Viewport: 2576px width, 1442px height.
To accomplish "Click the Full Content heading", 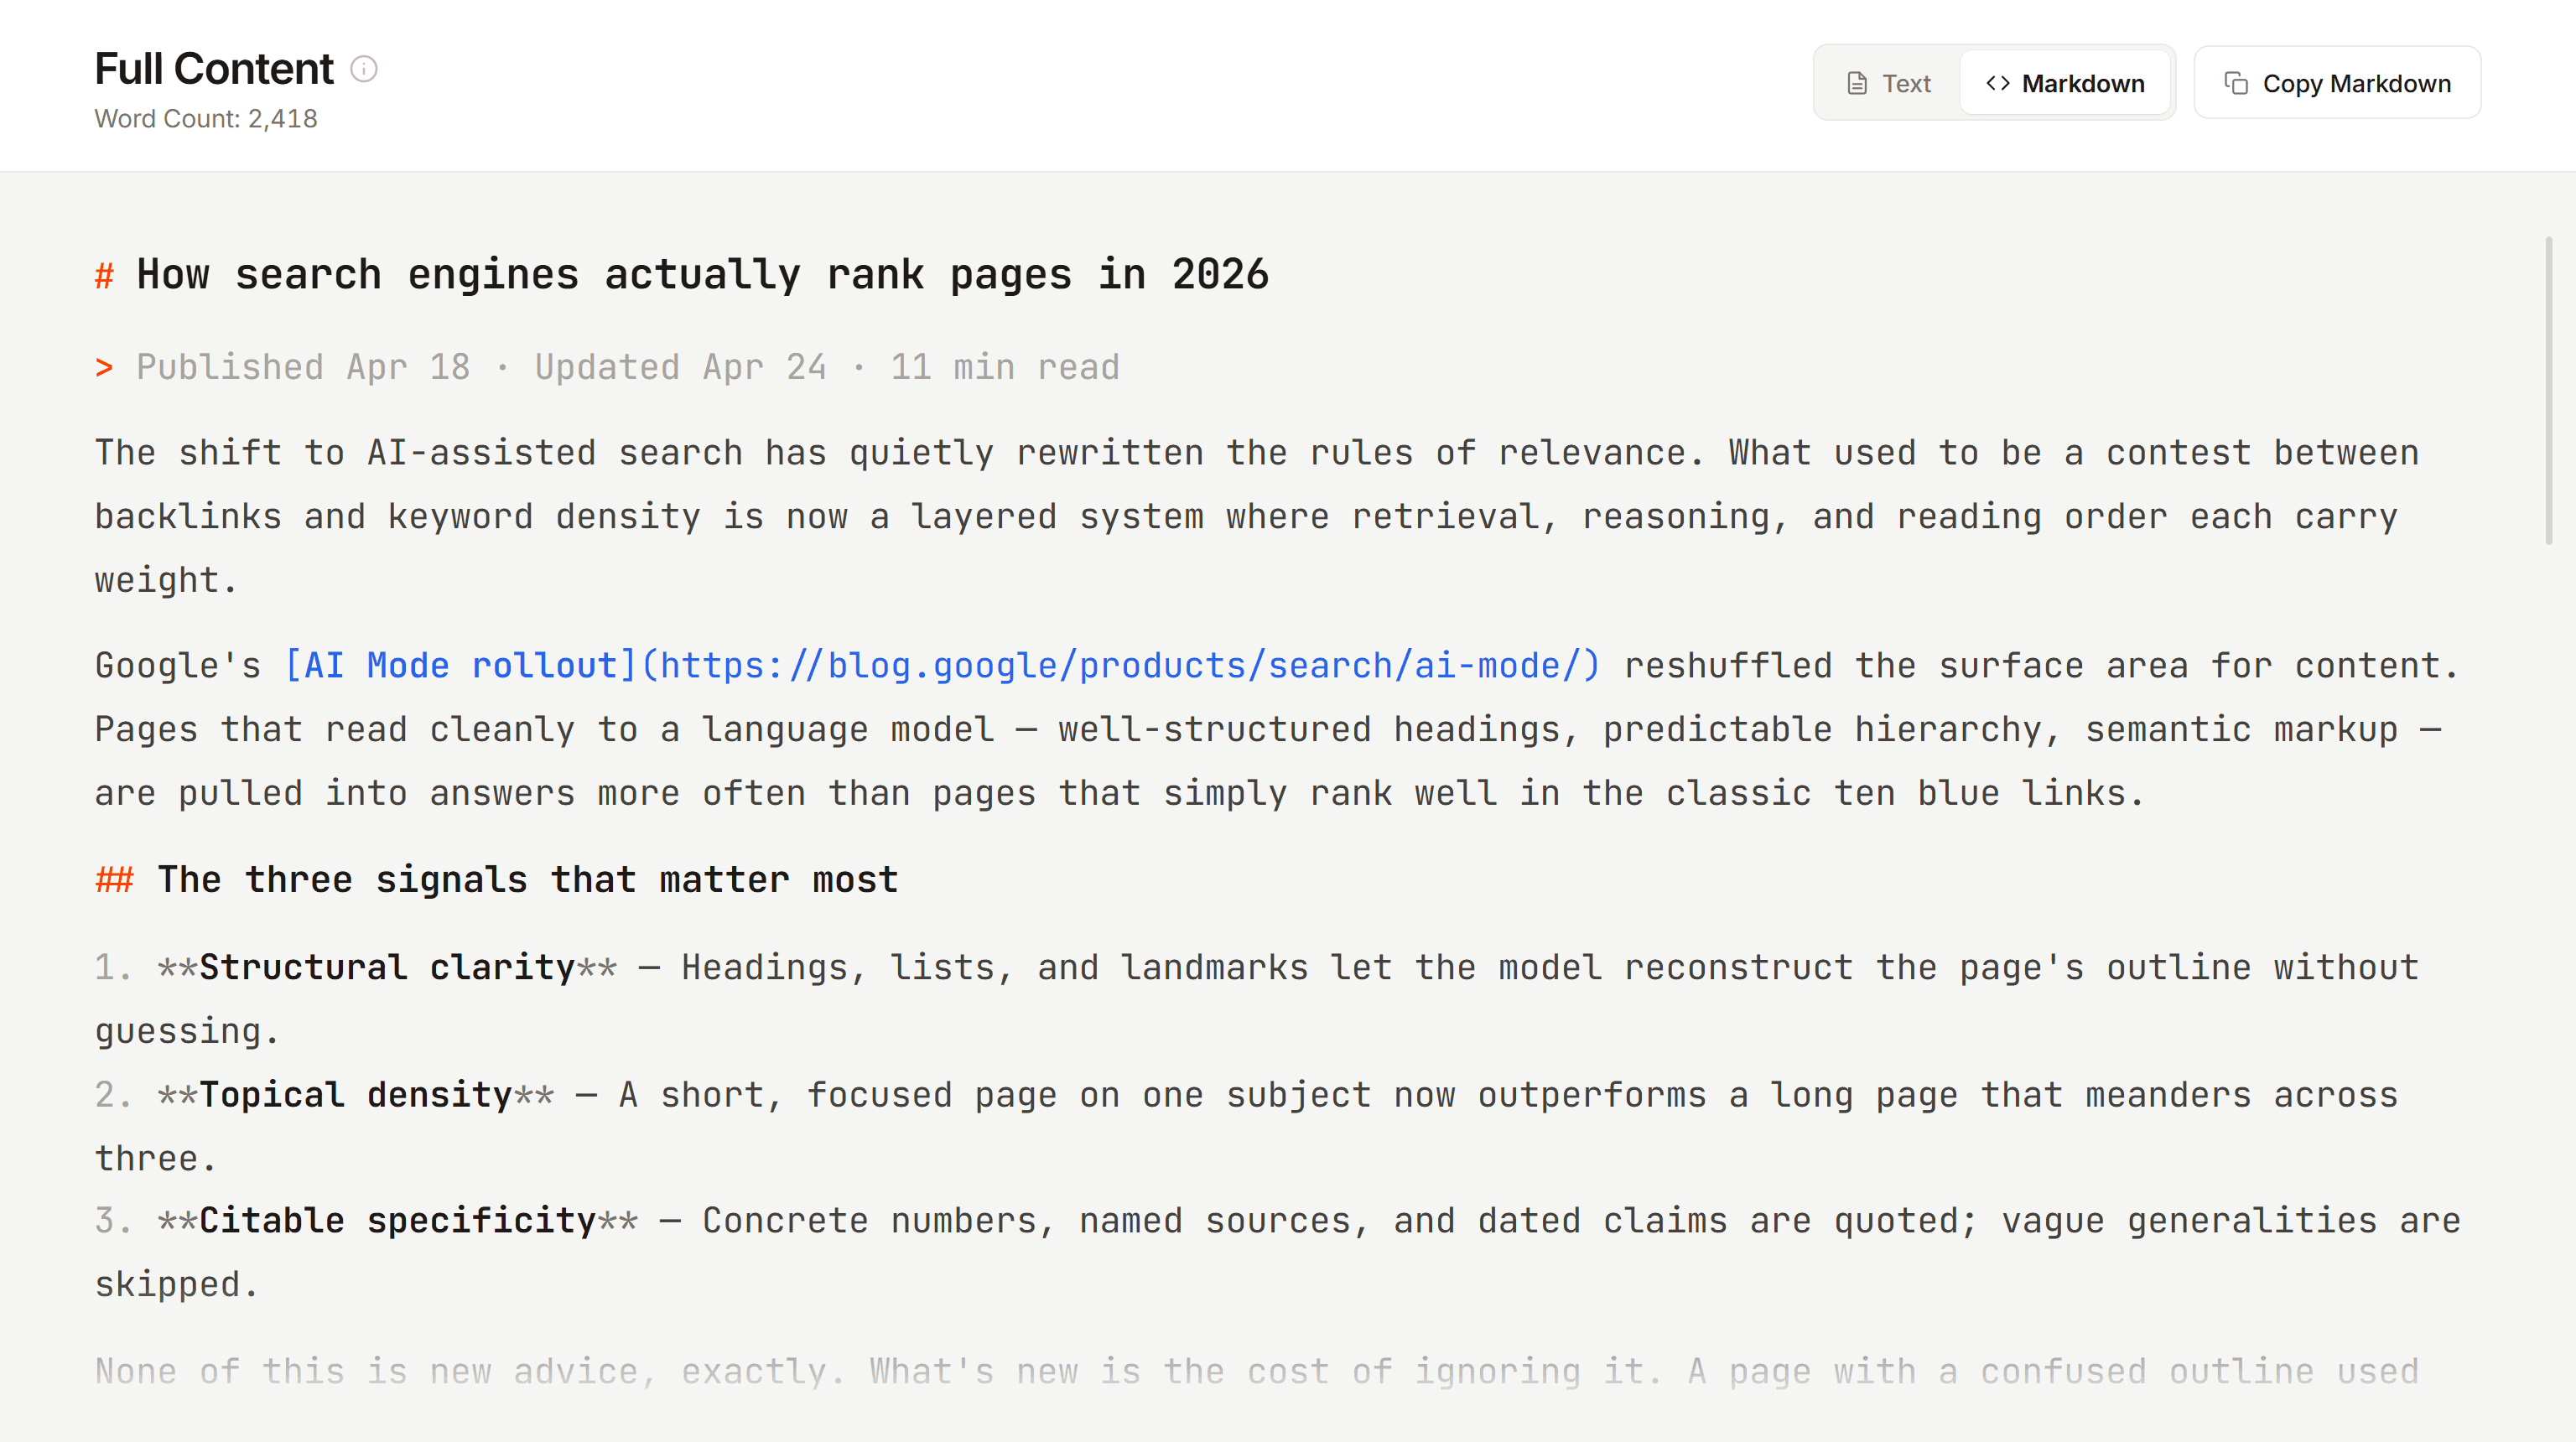I will (214, 69).
